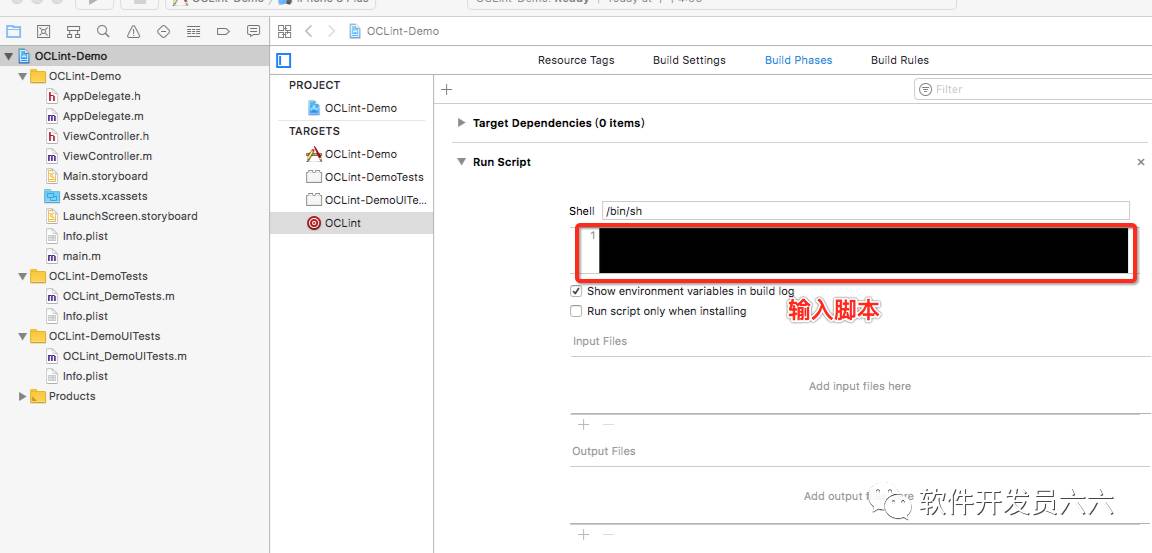Open the Debug navigator
Viewport: 1152px width, 553px height.
click(194, 32)
